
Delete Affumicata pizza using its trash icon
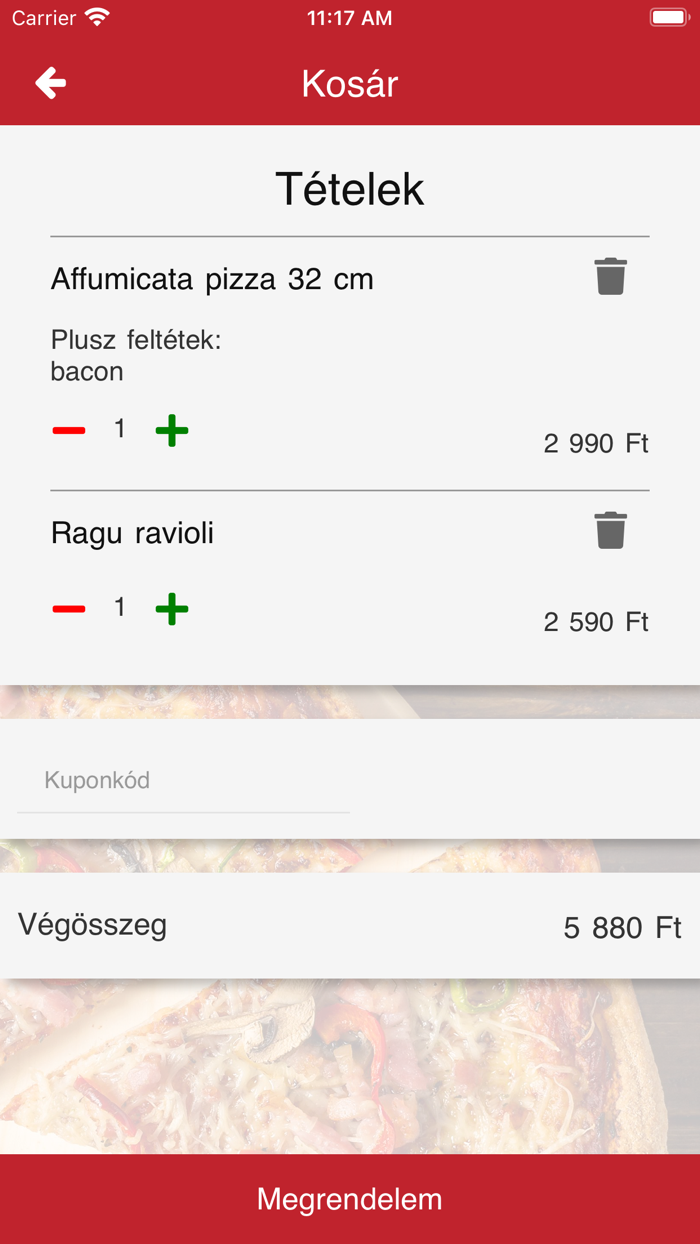pos(611,278)
